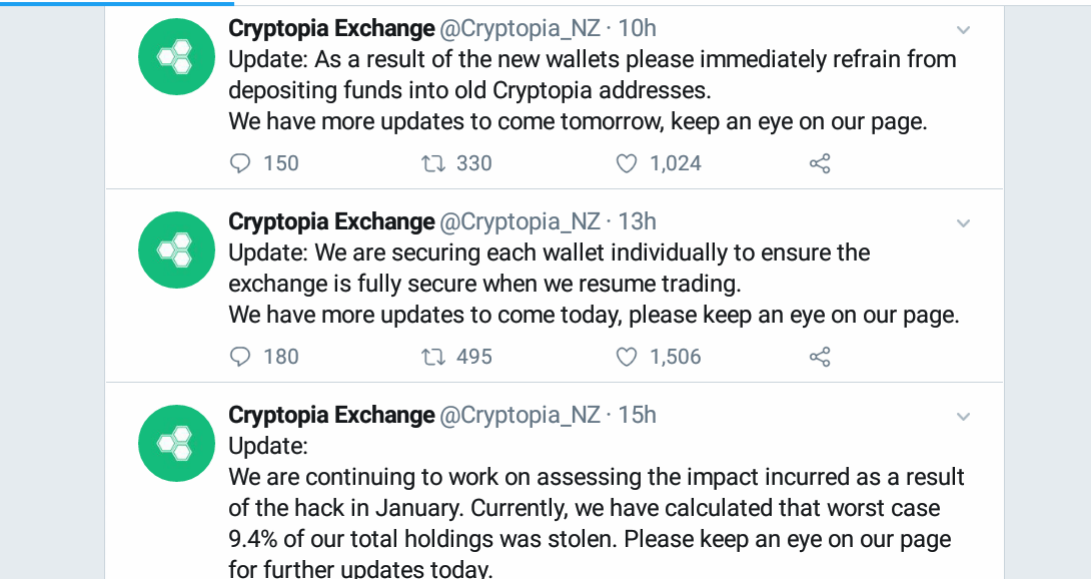Retweet the update about old Cryptopia addresses
The width and height of the screenshot is (1091, 579).
[x=434, y=163]
